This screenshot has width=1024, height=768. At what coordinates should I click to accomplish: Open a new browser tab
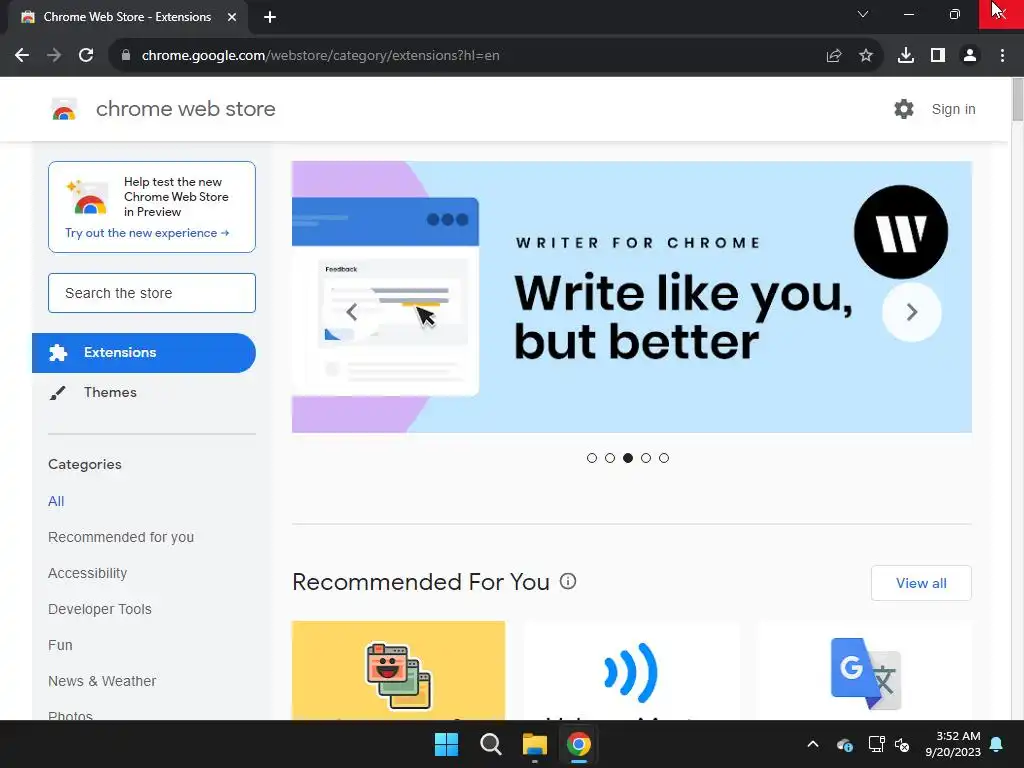pos(270,17)
